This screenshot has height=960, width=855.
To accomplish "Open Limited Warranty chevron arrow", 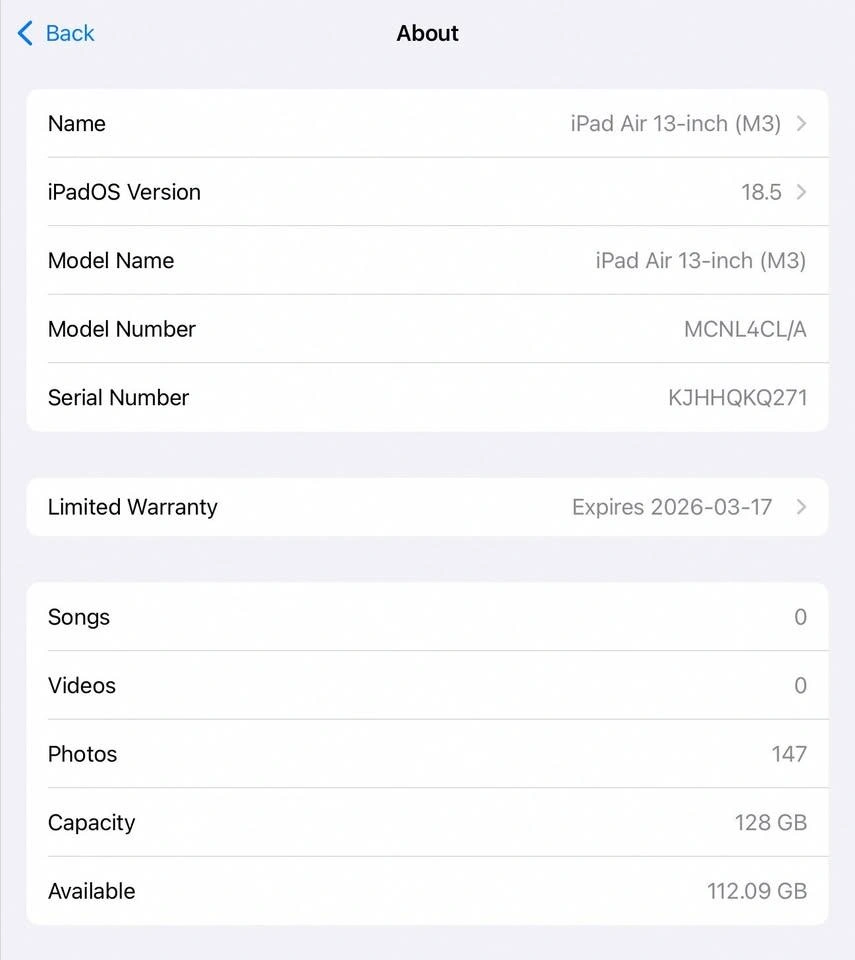I will pos(801,507).
